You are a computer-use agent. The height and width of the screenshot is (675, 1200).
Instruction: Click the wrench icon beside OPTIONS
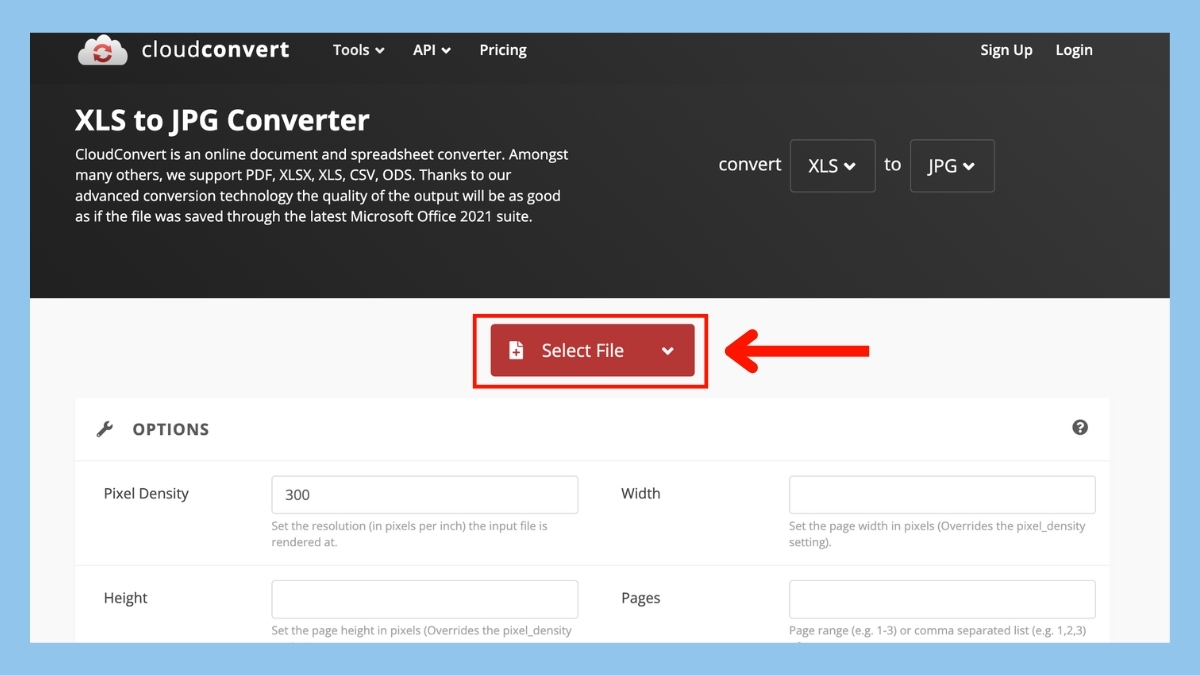104,429
